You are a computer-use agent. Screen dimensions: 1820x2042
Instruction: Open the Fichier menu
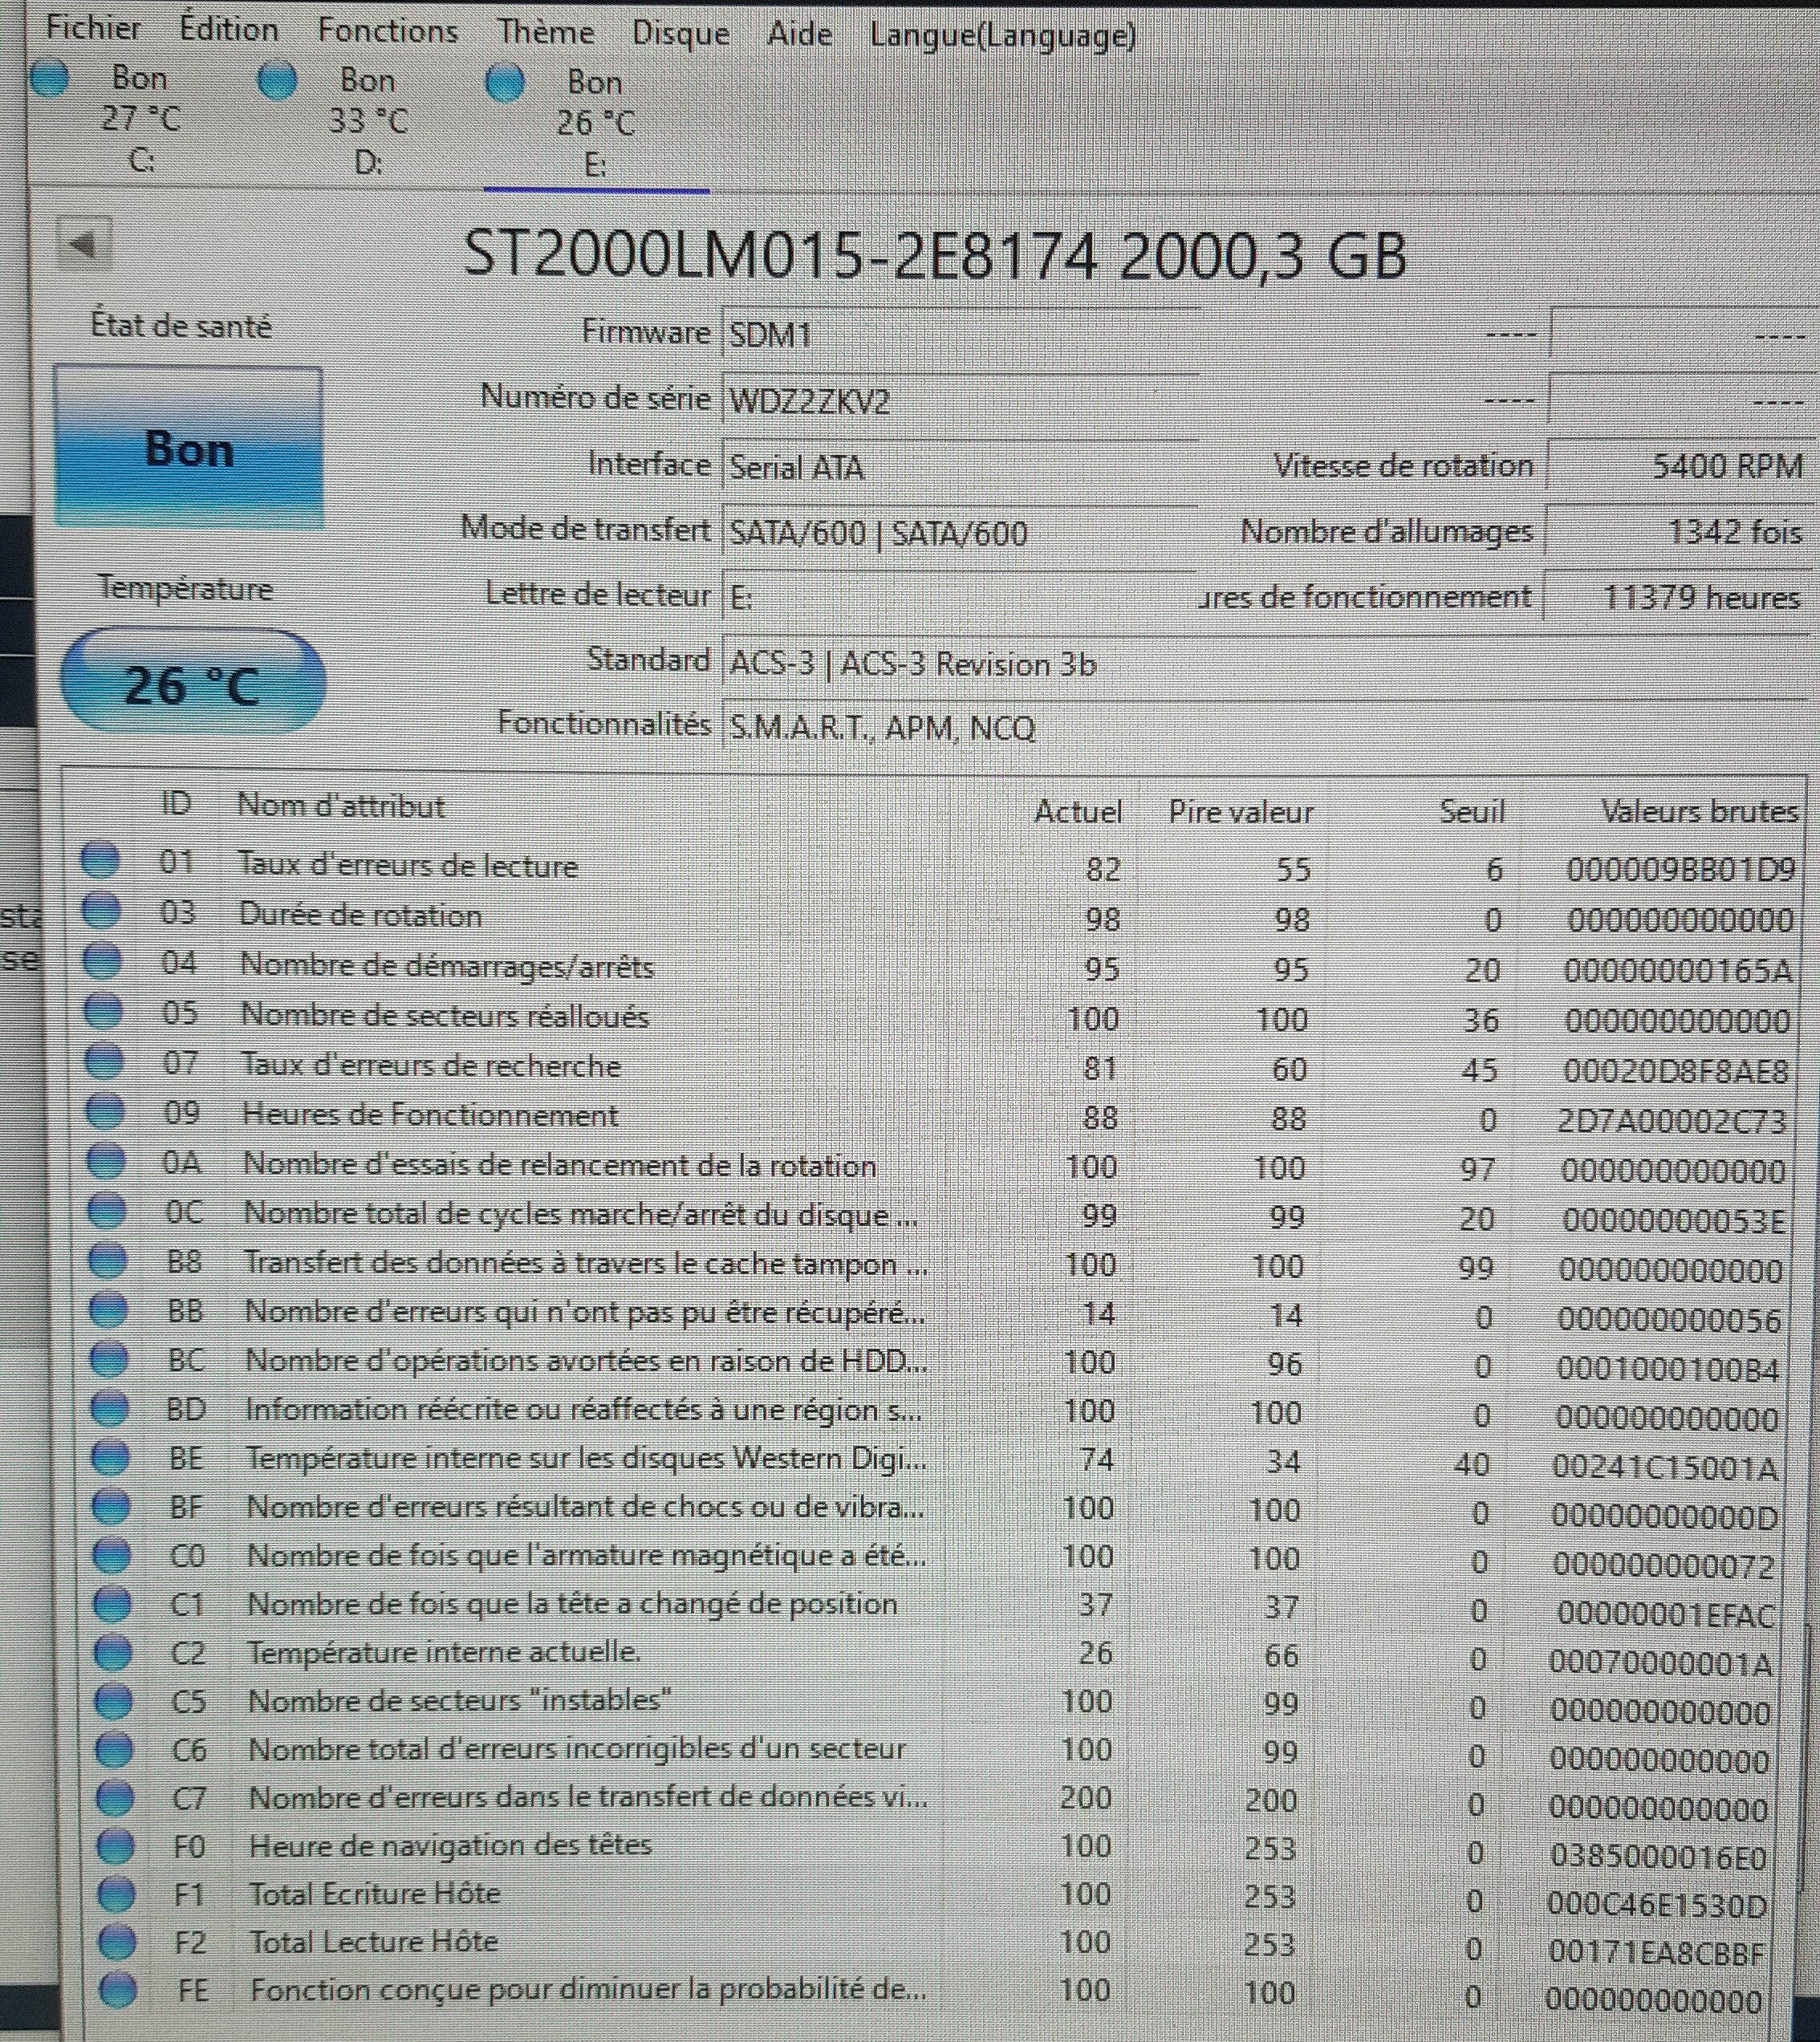click(93, 28)
